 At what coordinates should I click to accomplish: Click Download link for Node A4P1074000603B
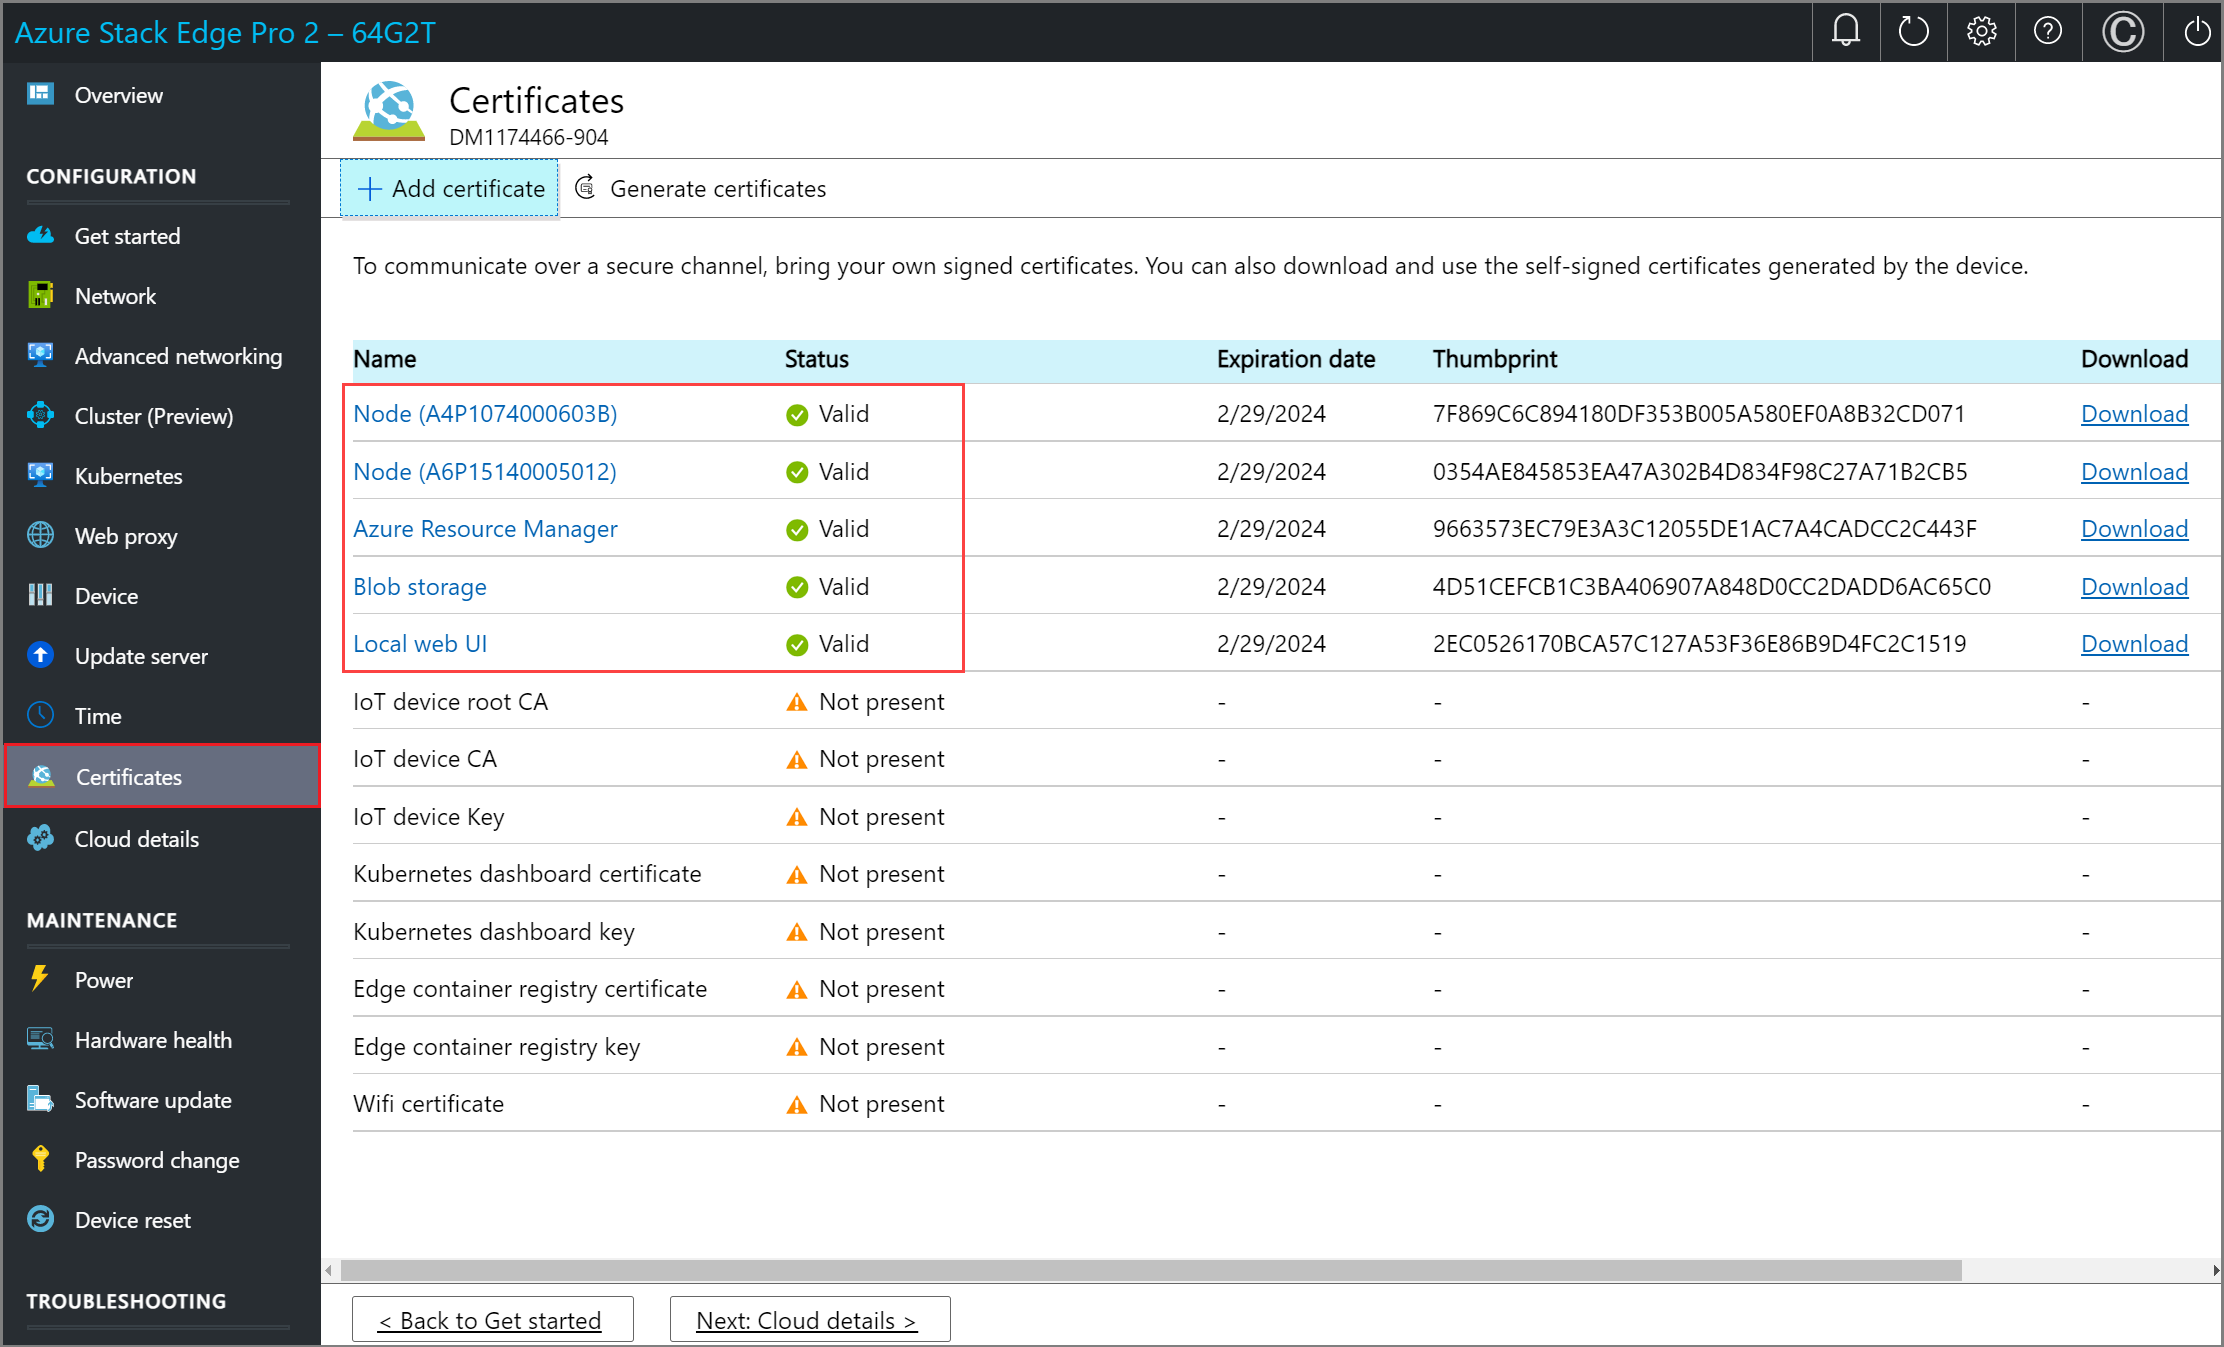pos(2132,413)
